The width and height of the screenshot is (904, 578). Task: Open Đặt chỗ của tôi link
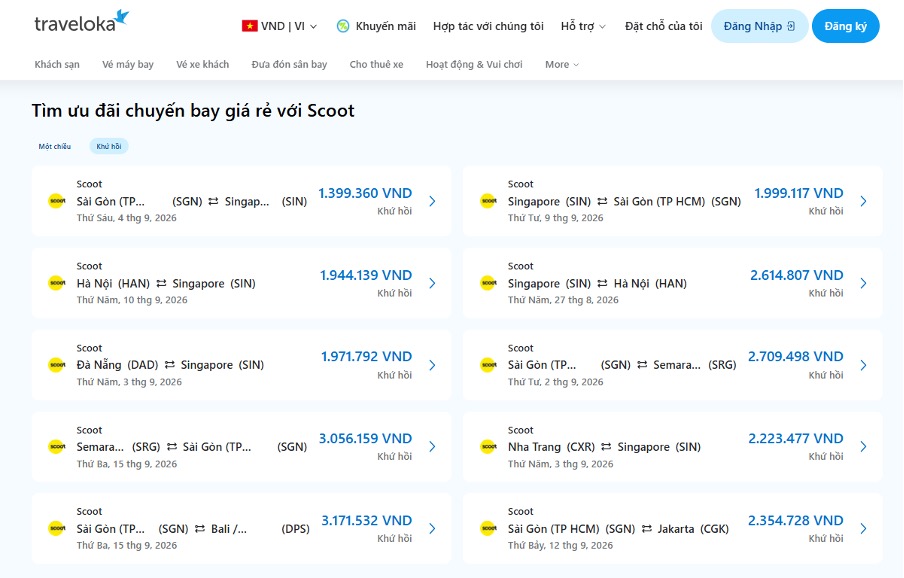[x=664, y=26]
